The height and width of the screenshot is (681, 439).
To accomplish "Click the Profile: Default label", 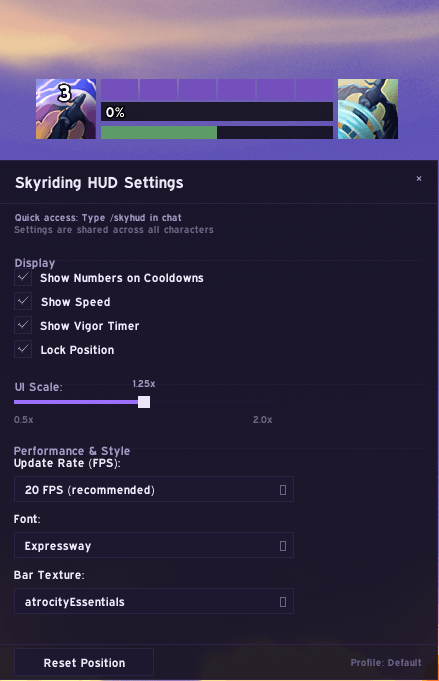I will pos(386,663).
